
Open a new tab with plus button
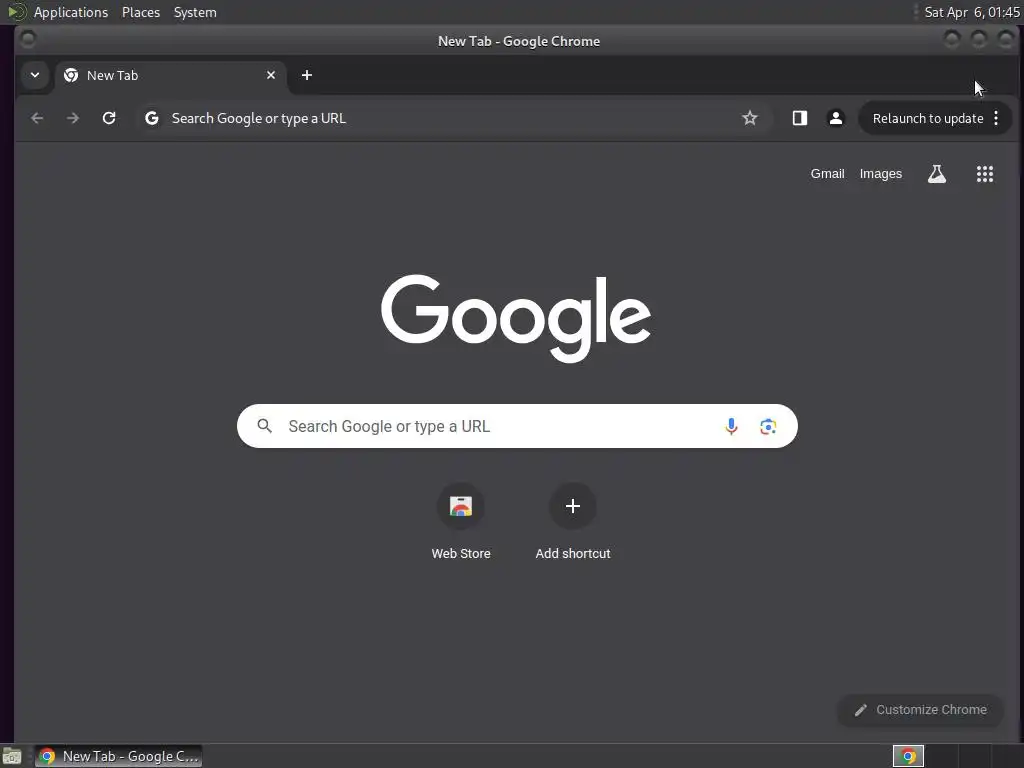pos(307,75)
